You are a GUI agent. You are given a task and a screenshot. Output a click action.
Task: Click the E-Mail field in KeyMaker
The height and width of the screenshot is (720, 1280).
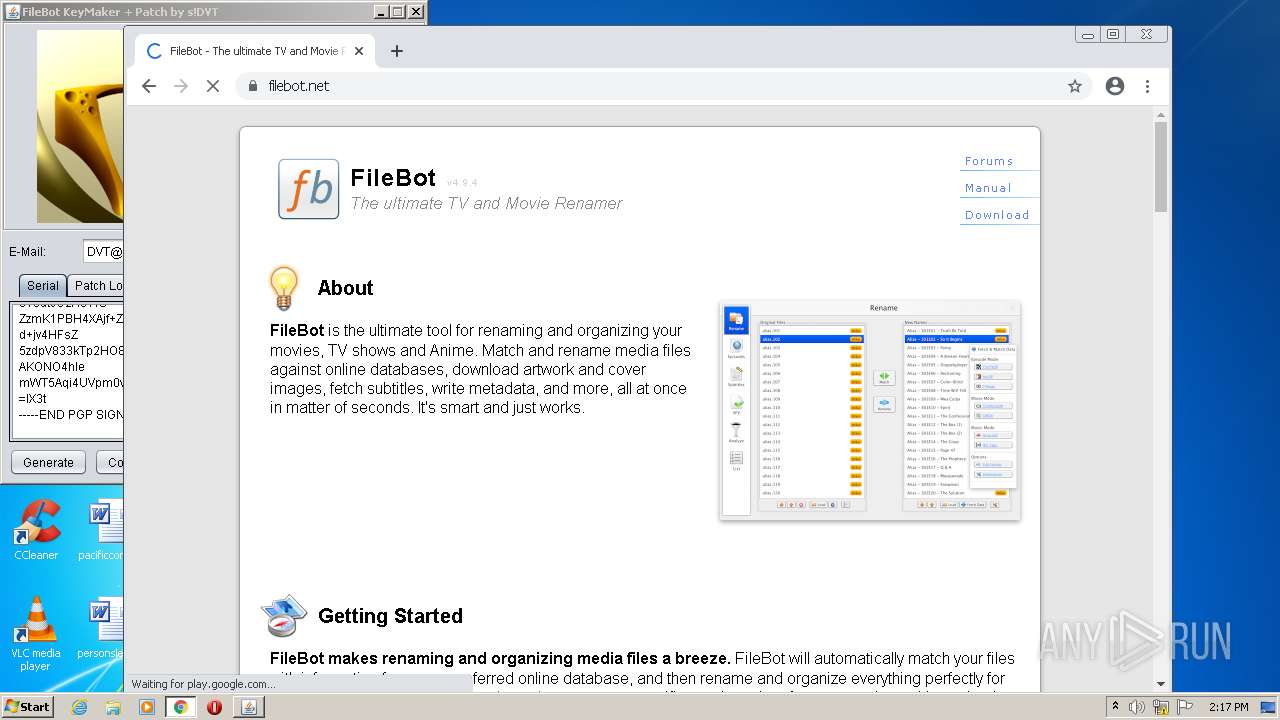tap(102, 252)
